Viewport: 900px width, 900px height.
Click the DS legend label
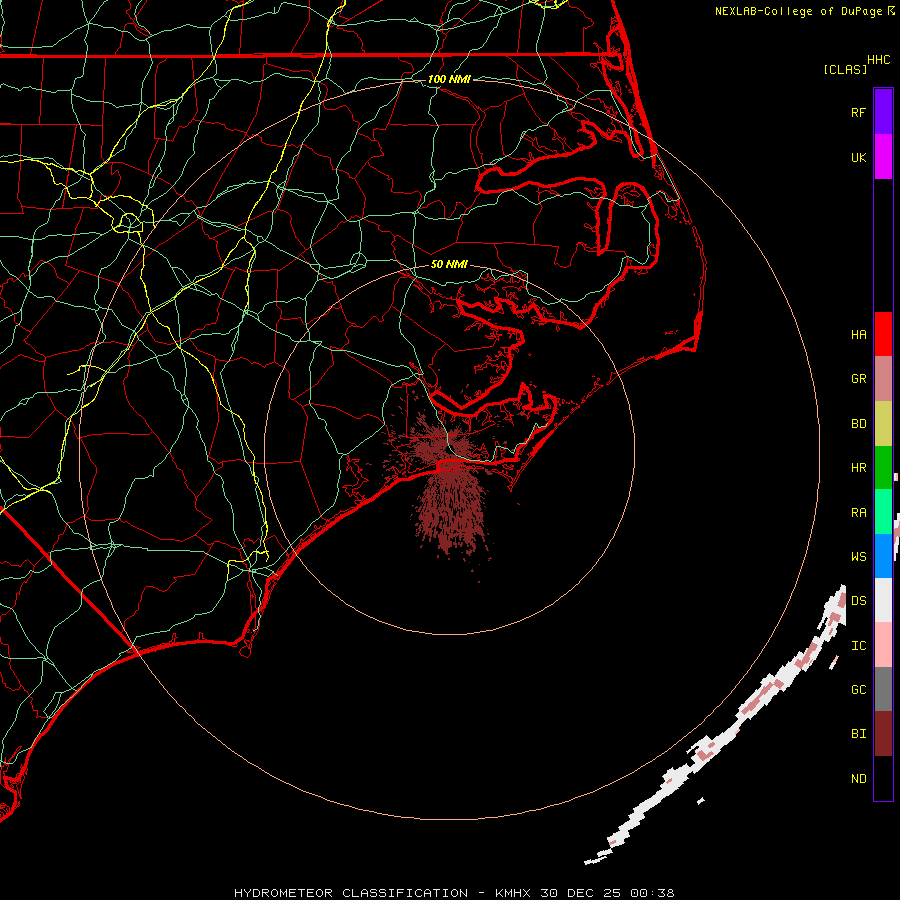click(858, 600)
